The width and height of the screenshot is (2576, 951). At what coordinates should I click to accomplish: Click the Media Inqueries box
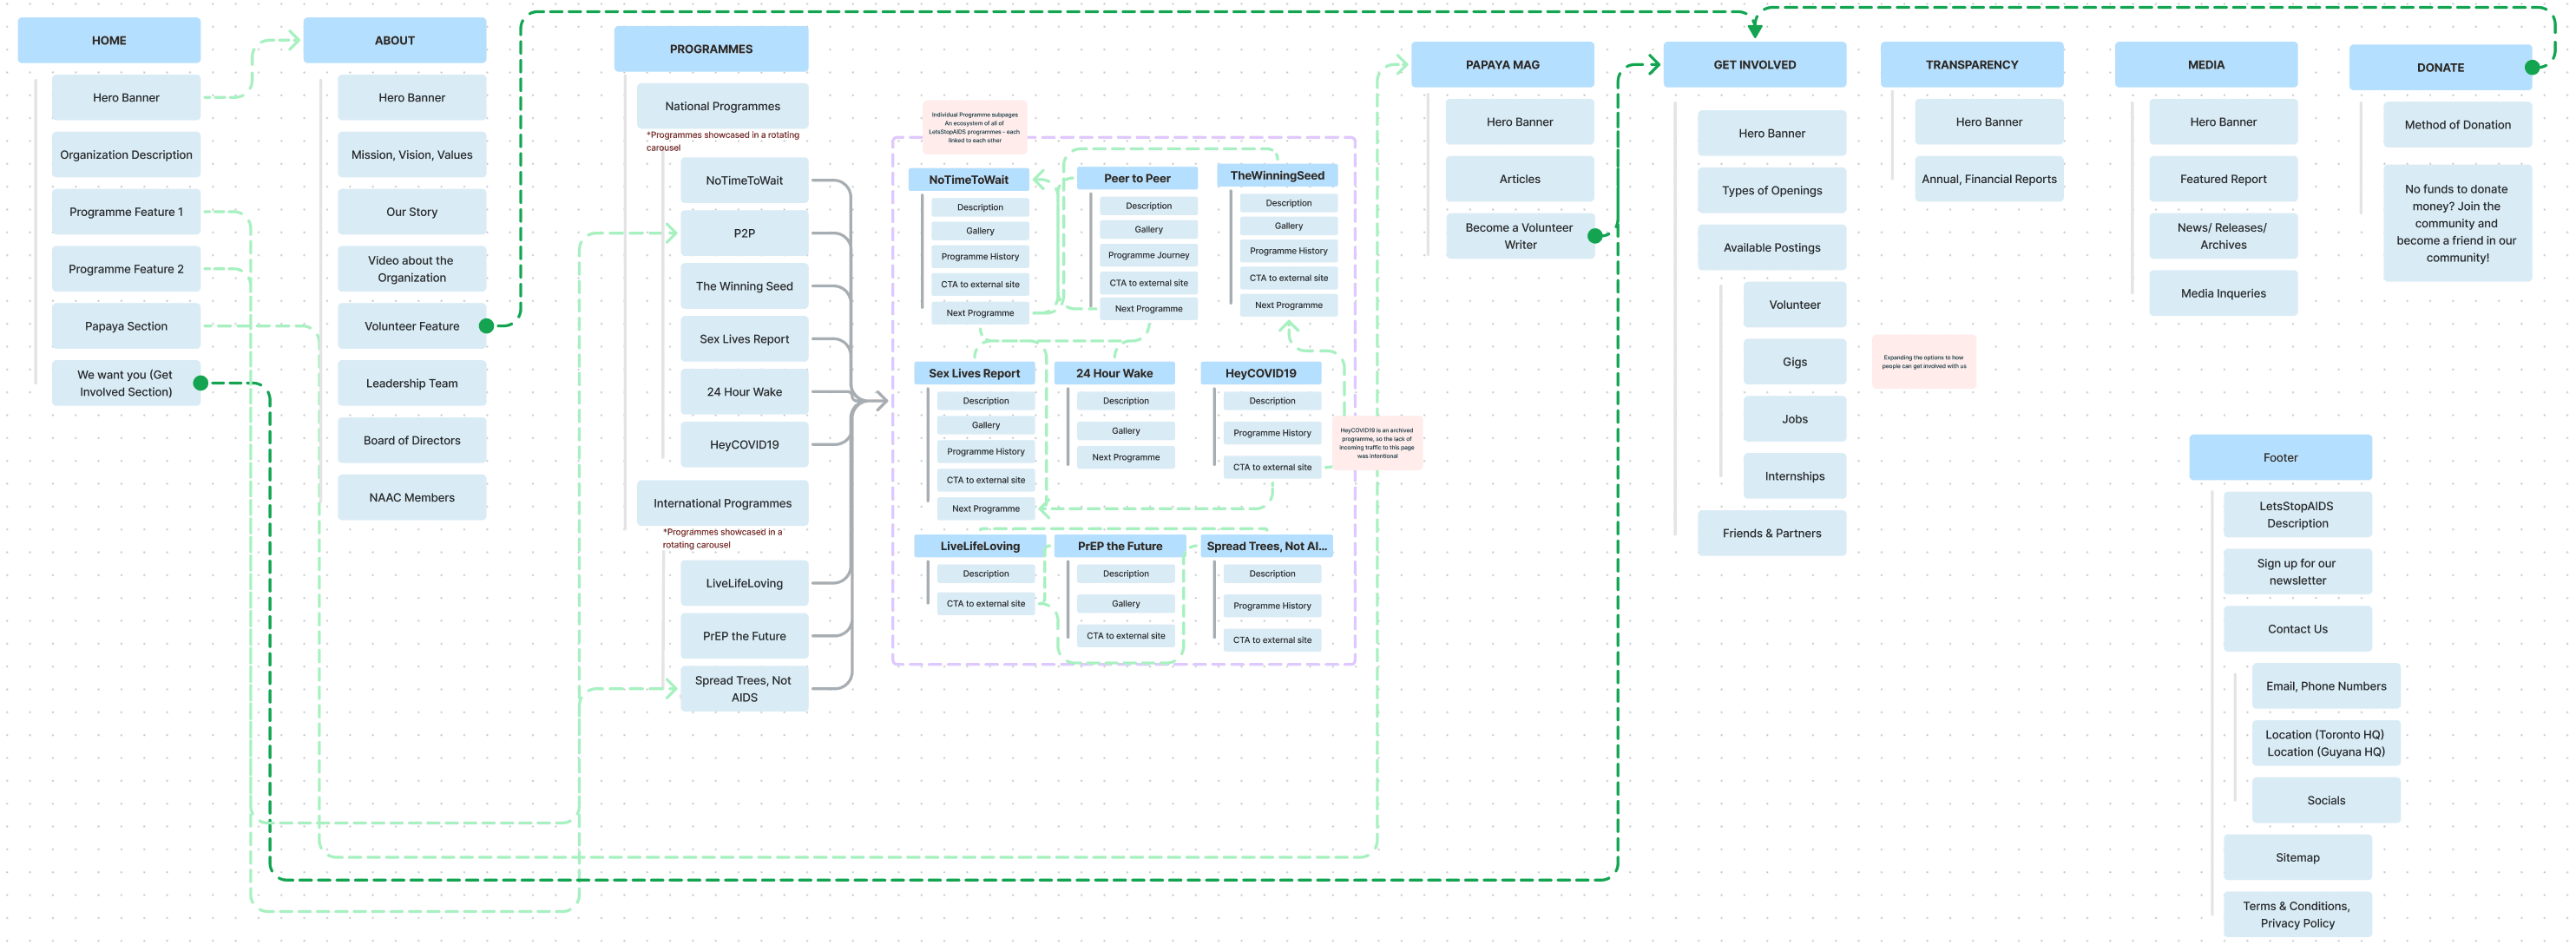(2223, 293)
